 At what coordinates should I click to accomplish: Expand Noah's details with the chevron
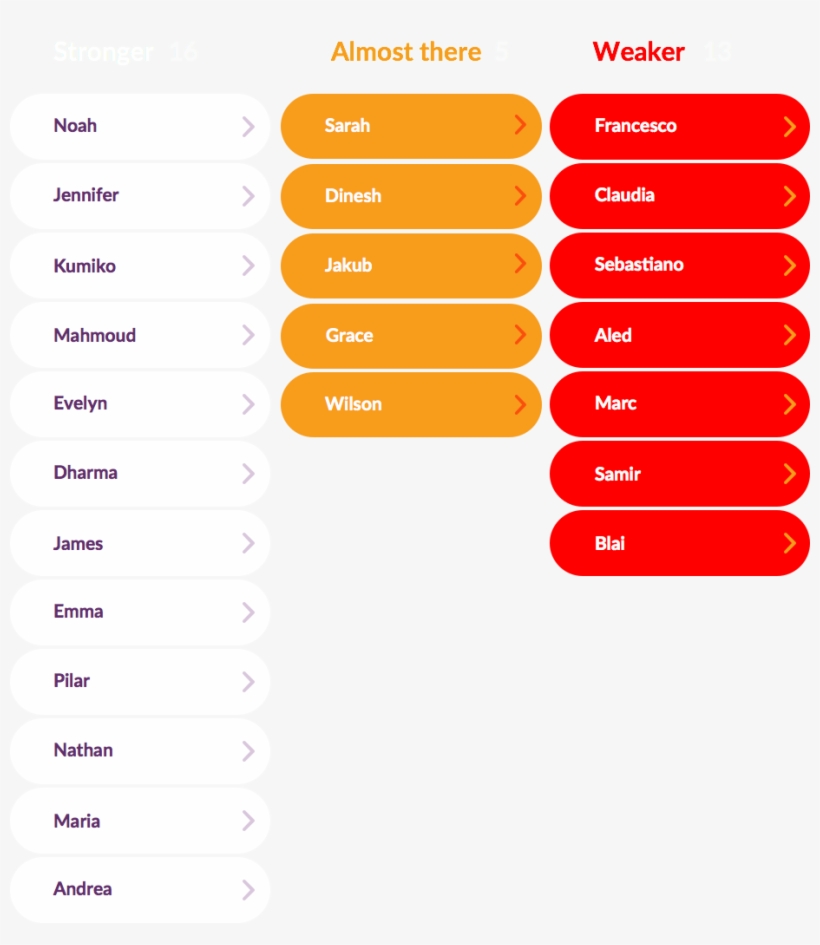tap(249, 126)
